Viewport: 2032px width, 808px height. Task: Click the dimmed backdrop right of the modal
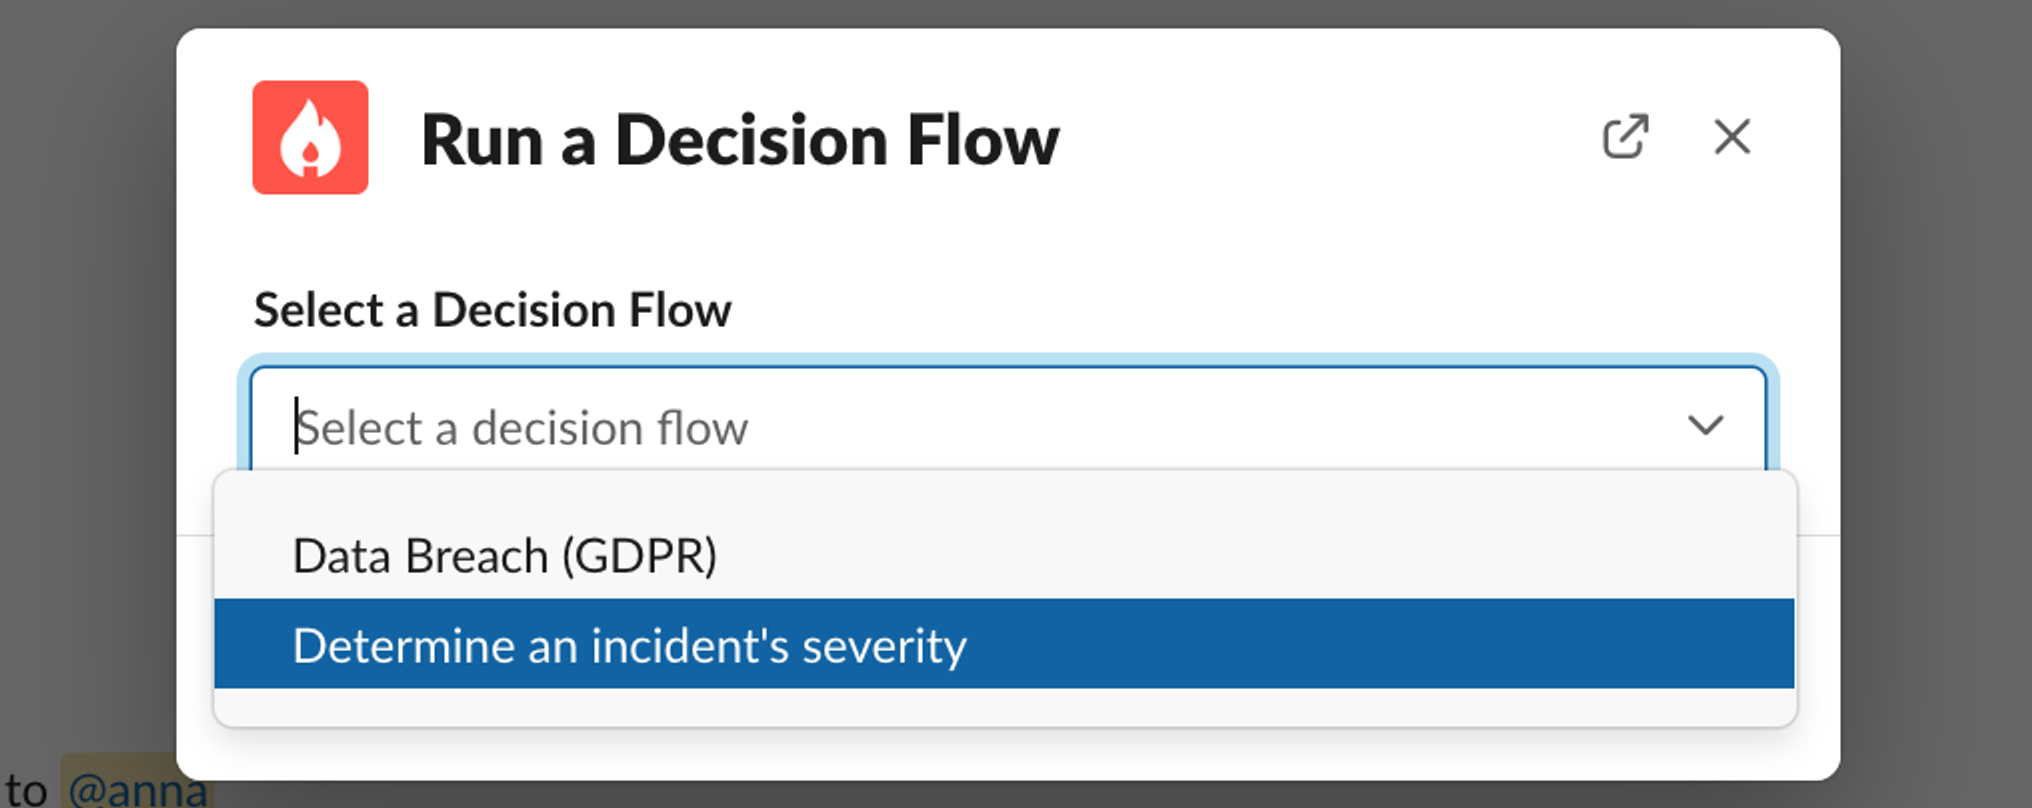[x=1935, y=400]
